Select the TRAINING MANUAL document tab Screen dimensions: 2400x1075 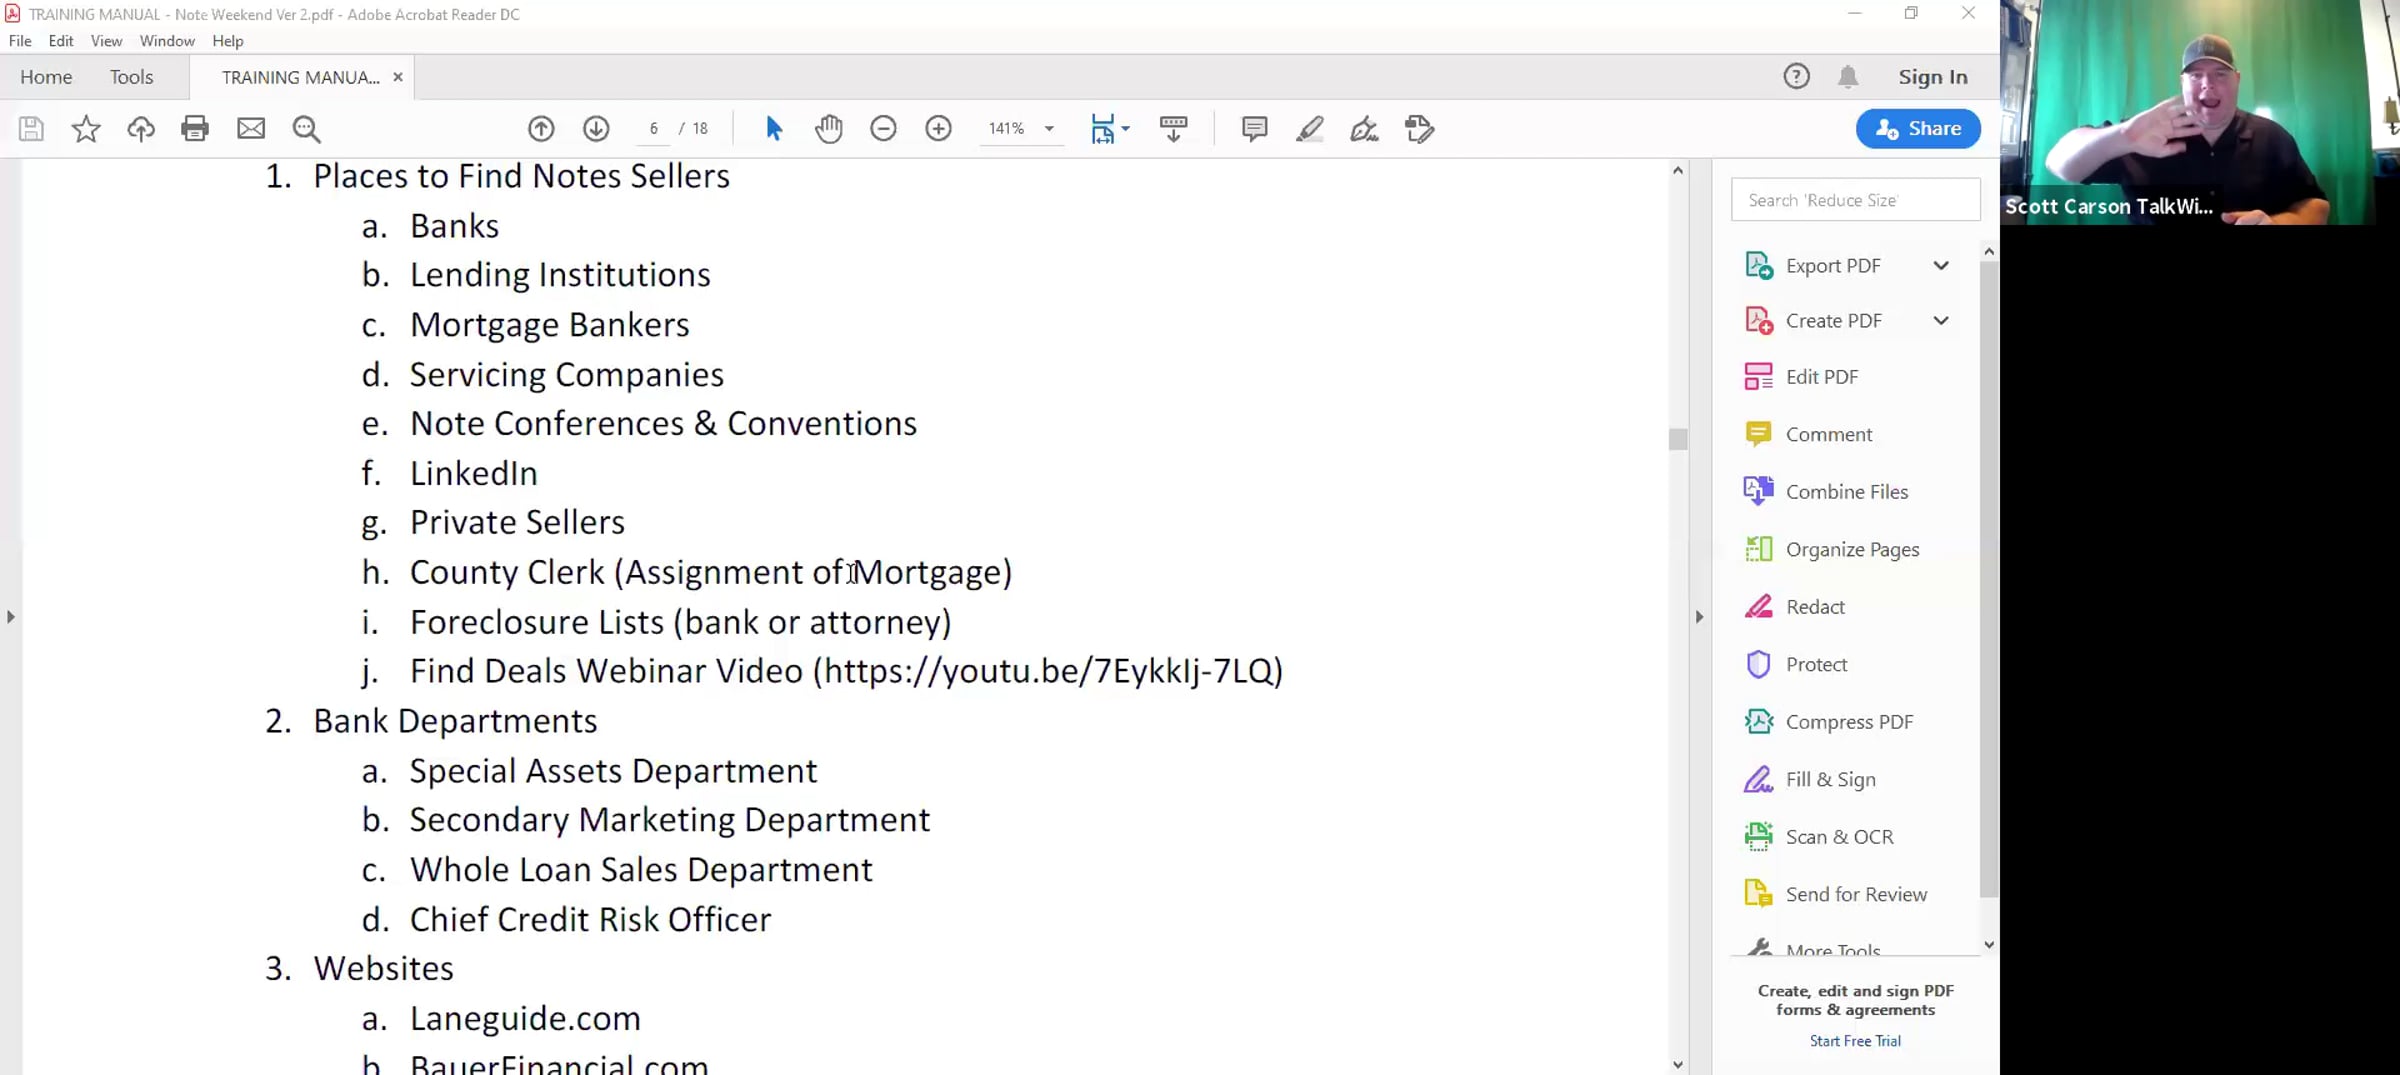(300, 77)
